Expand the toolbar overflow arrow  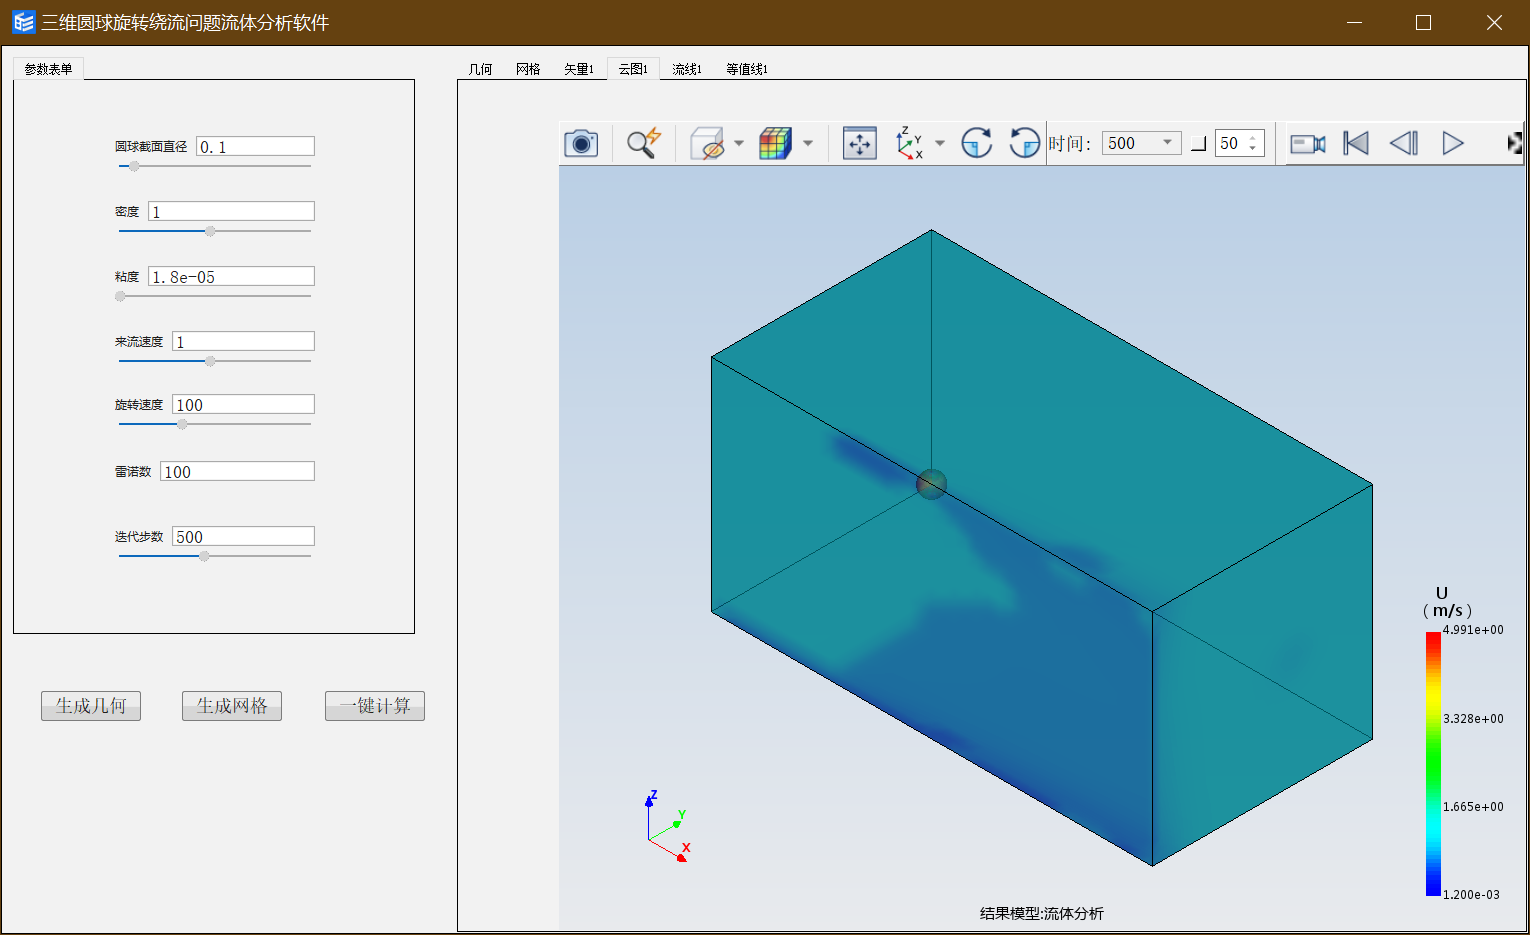(1514, 143)
